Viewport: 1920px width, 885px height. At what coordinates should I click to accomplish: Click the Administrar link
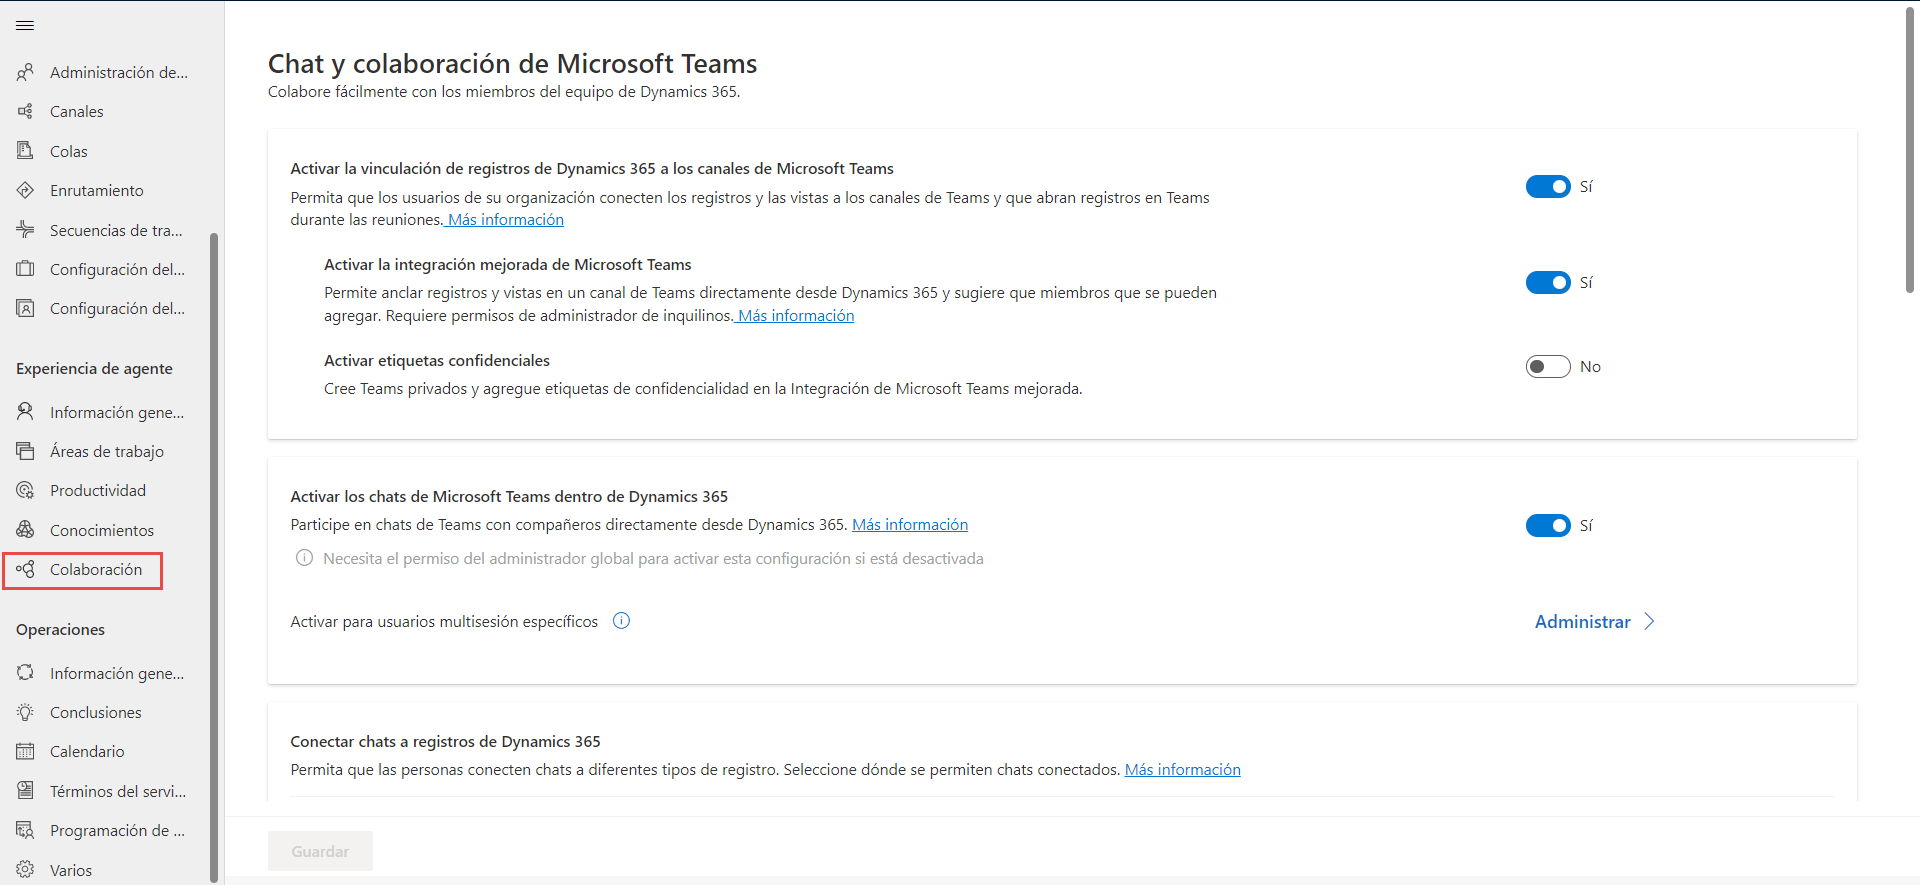1582,622
